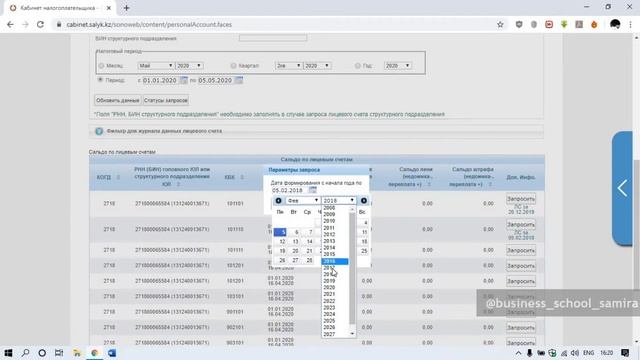Open Task View on the taskbar

[x=59, y=353]
